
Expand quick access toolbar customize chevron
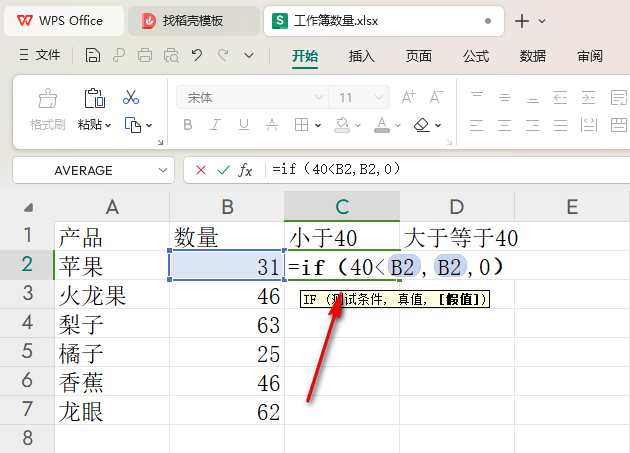[249, 55]
